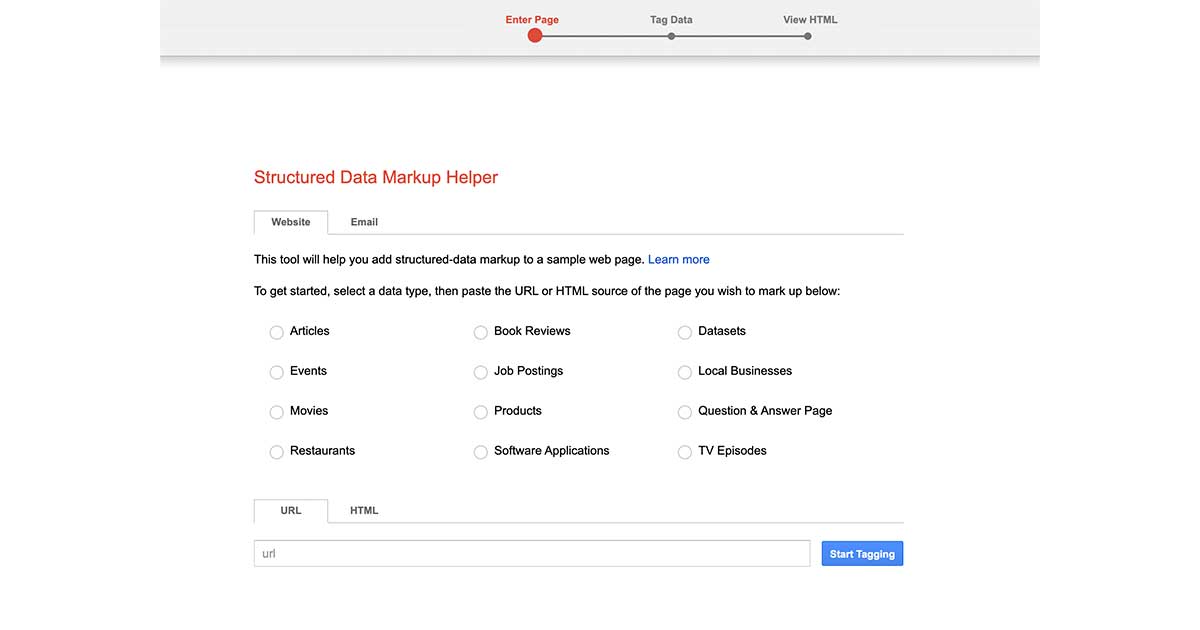Select the Restaurants radio button
This screenshot has height=630, width=1200.
point(277,452)
